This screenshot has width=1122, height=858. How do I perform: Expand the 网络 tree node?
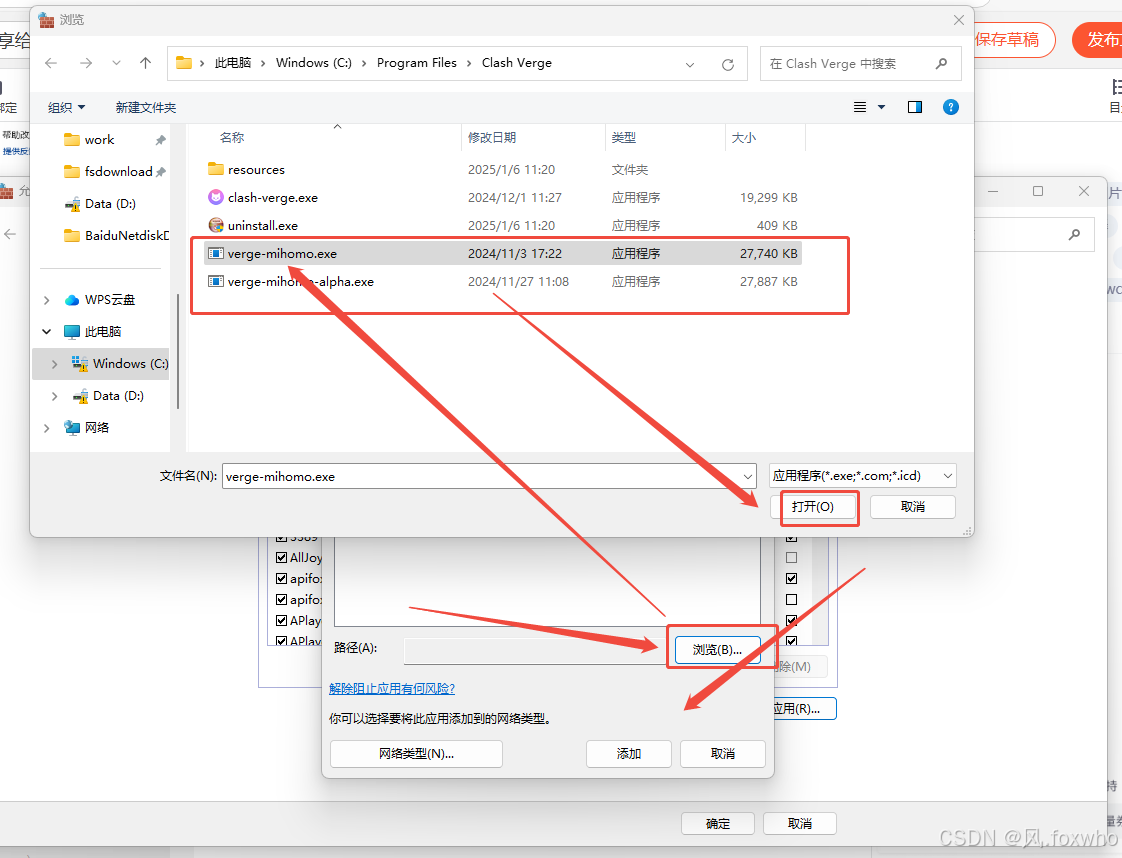(47, 428)
